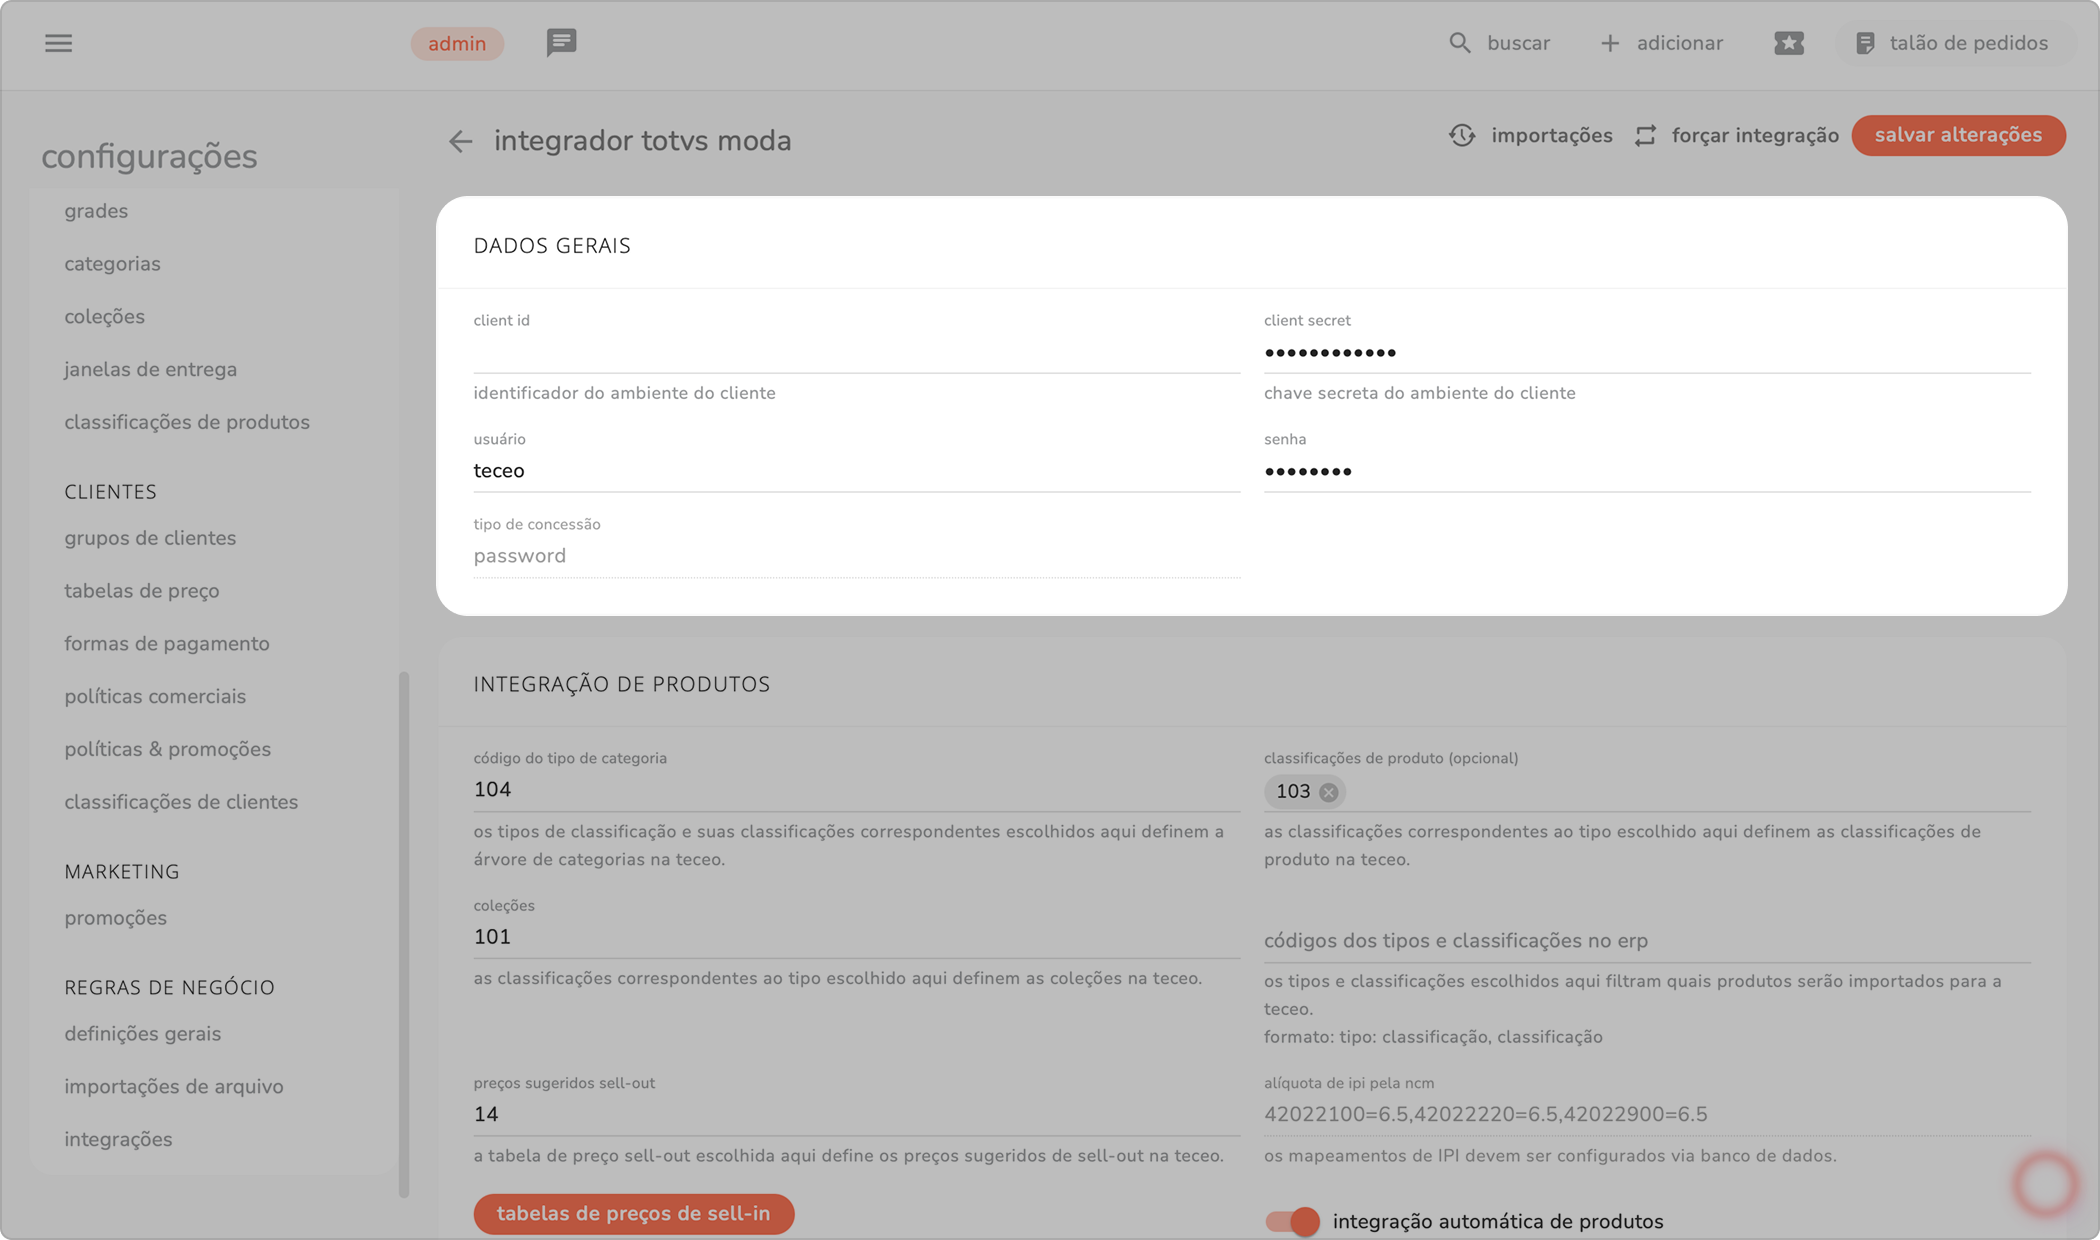Open the starred favorites icon
The width and height of the screenshot is (2100, 1240).
1788,43
